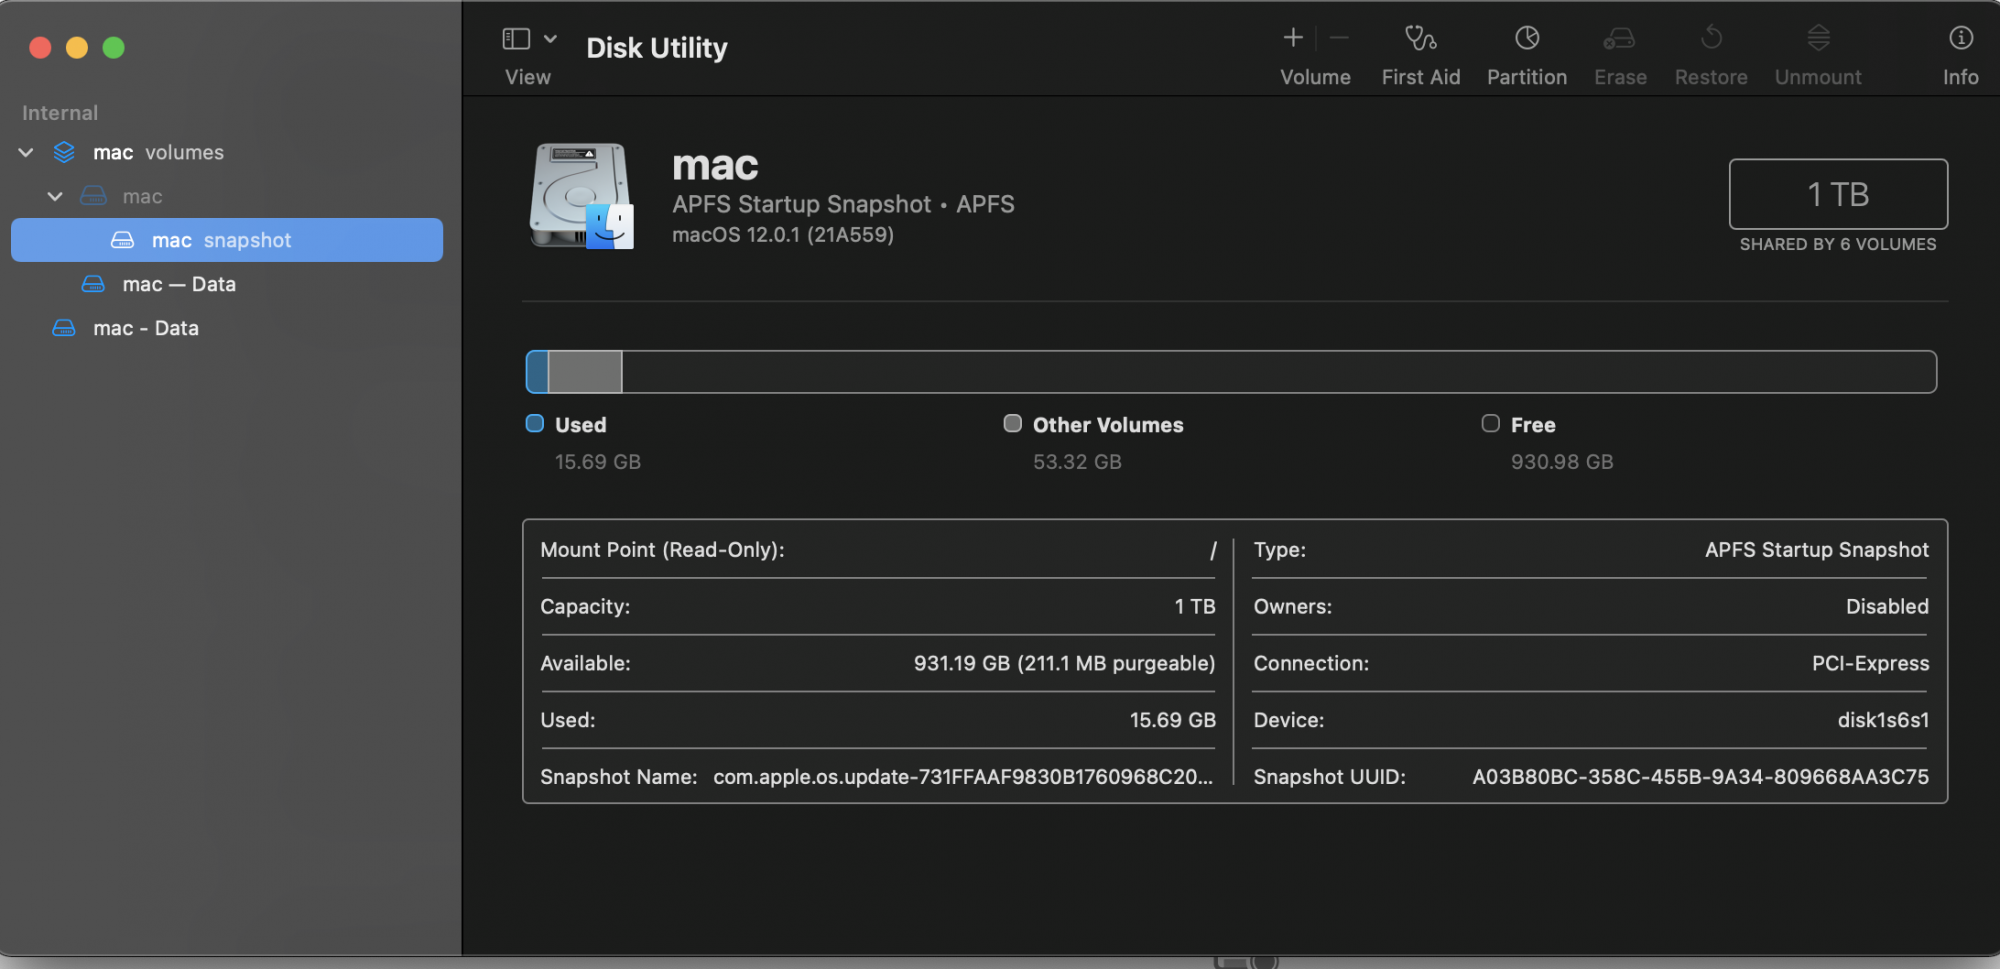Click the macOS 12.0.1 (21A559) text

tap(783, 235)
